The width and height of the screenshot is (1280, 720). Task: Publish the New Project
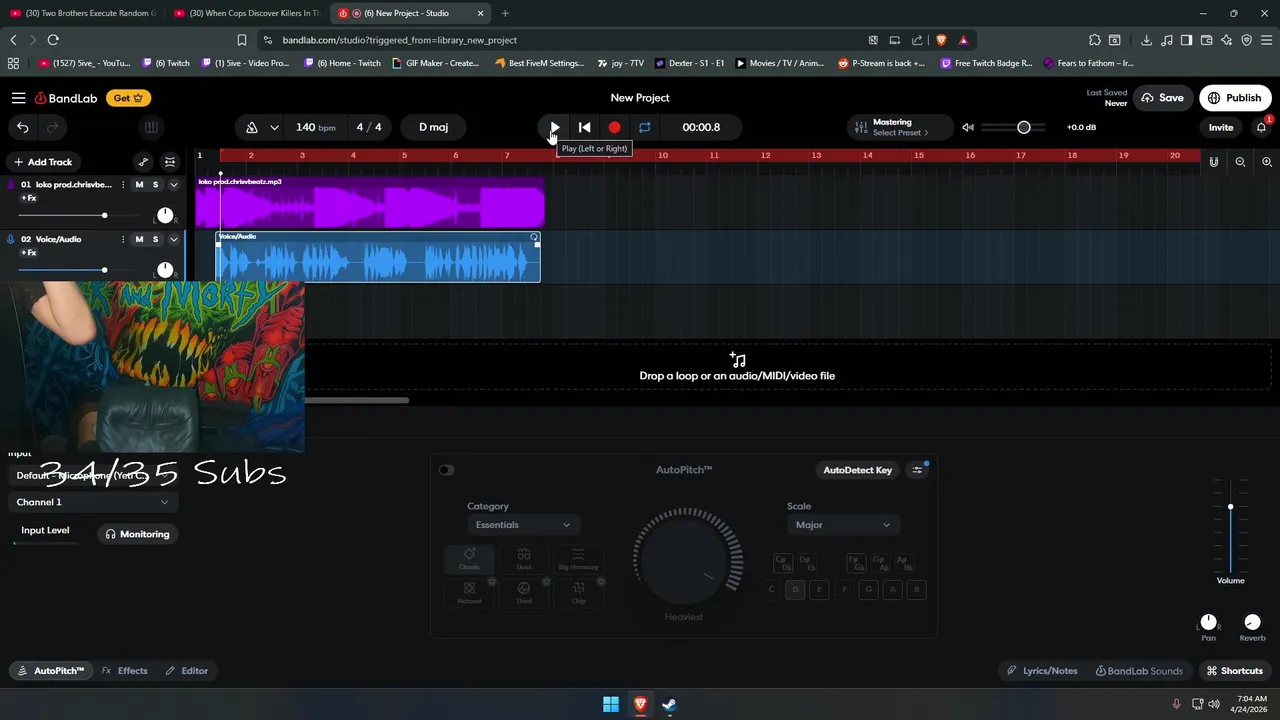(x=1235, y=98)
